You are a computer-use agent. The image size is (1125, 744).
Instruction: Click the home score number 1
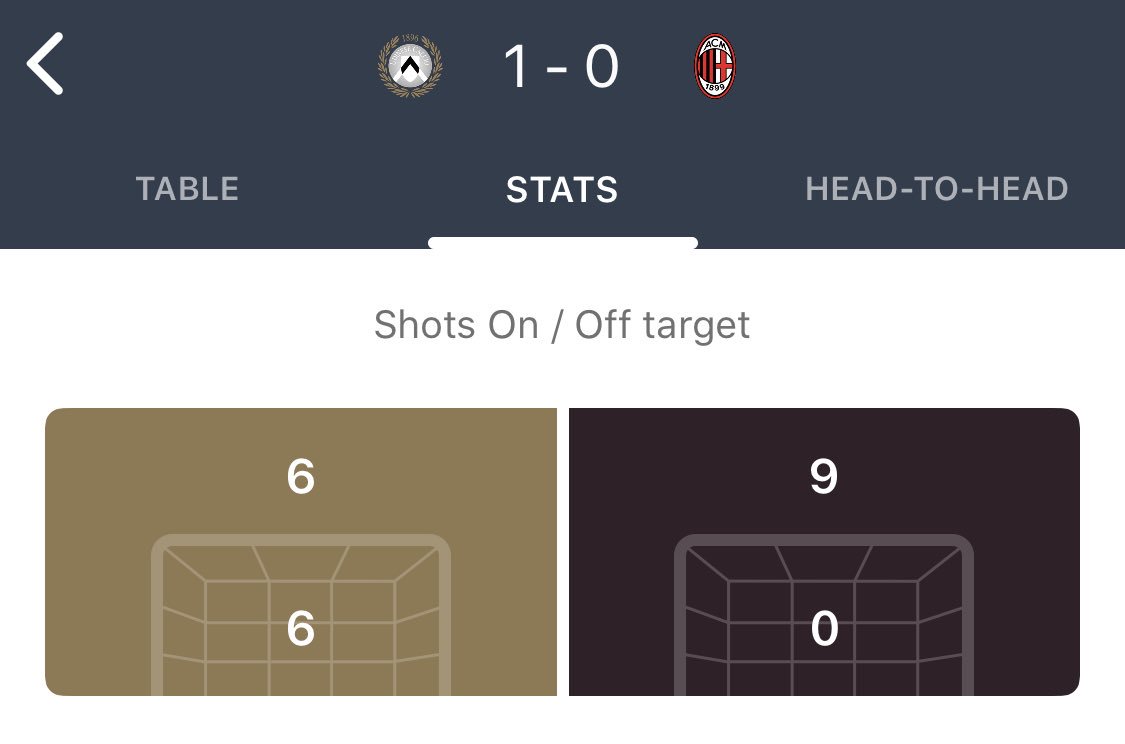514,68
